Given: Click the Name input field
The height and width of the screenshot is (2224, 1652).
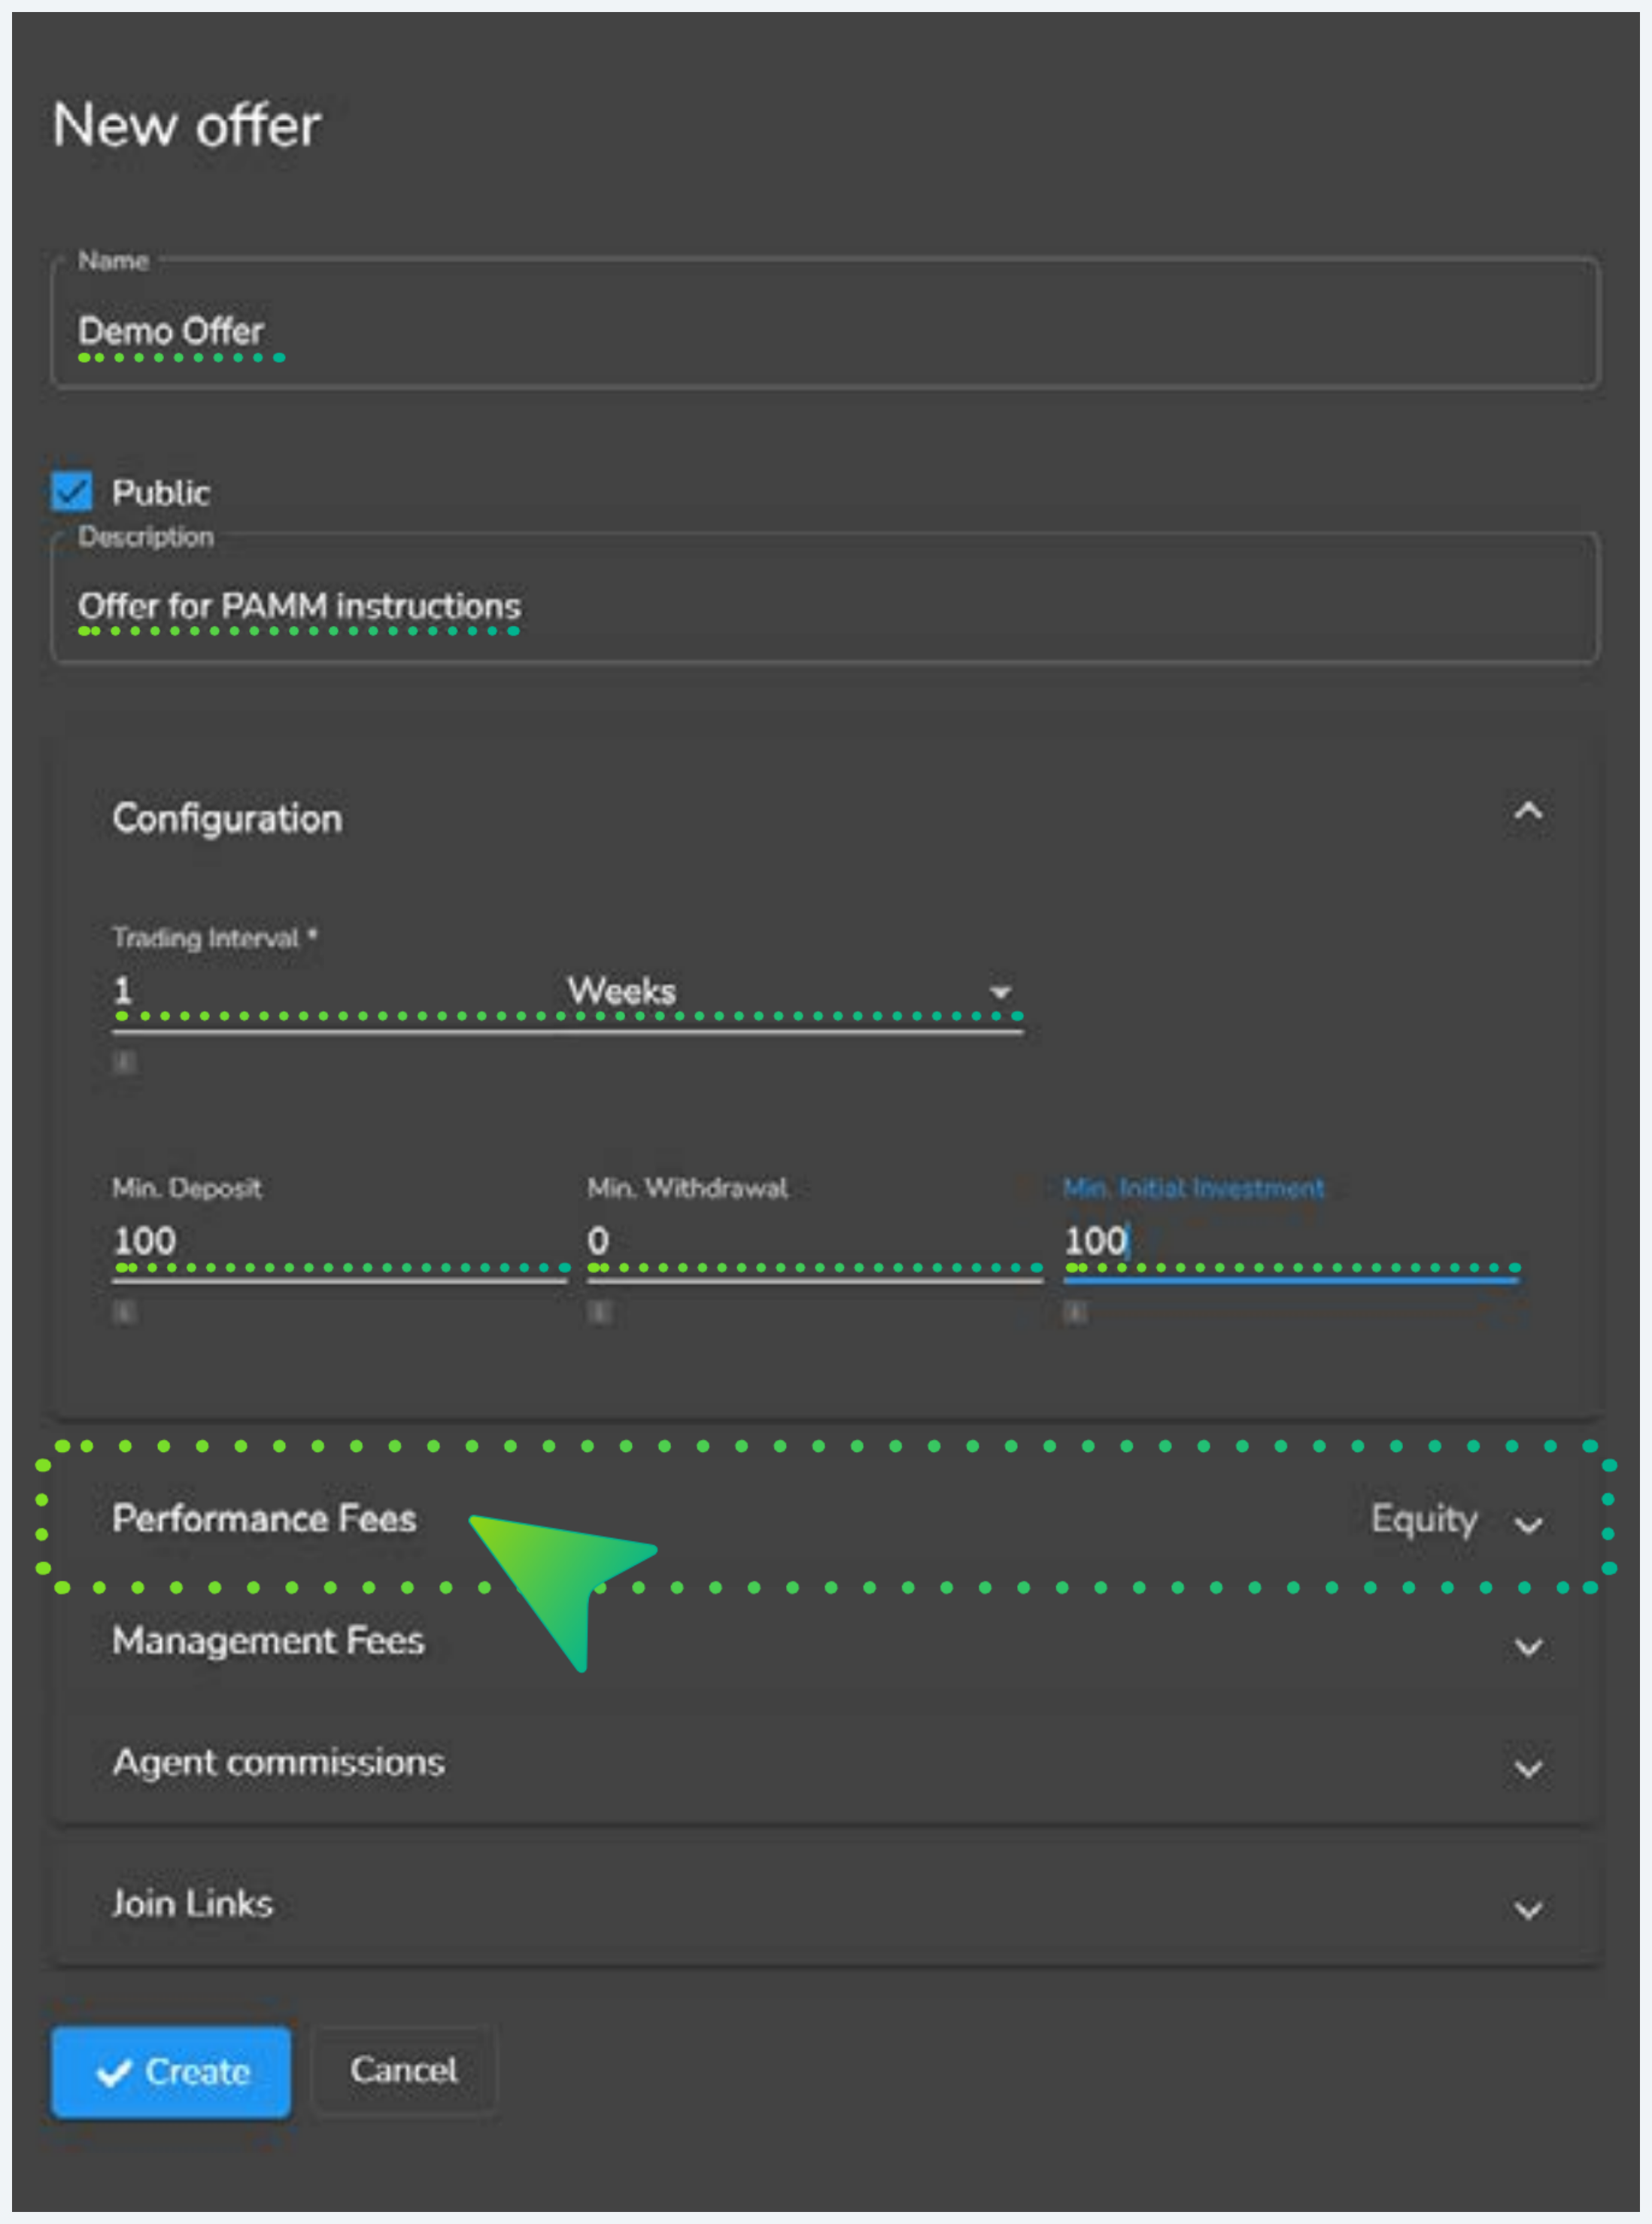Looking at the screenshot, I should 825,324.
